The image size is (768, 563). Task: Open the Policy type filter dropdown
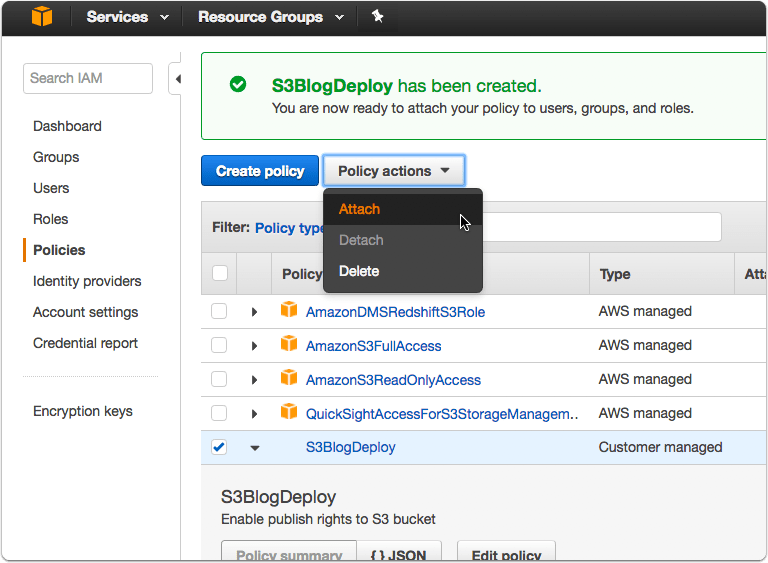tap(289, 228)
